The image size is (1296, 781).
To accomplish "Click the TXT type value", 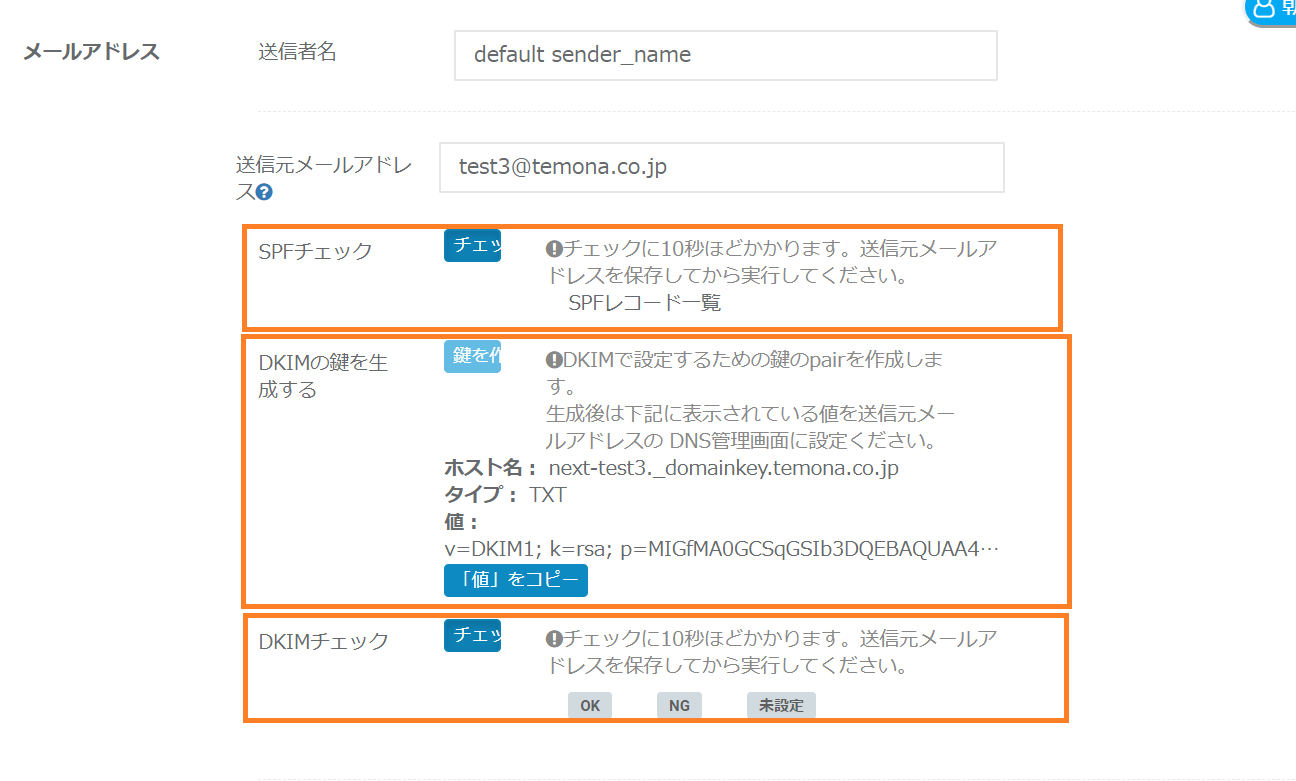I will 548,494.
